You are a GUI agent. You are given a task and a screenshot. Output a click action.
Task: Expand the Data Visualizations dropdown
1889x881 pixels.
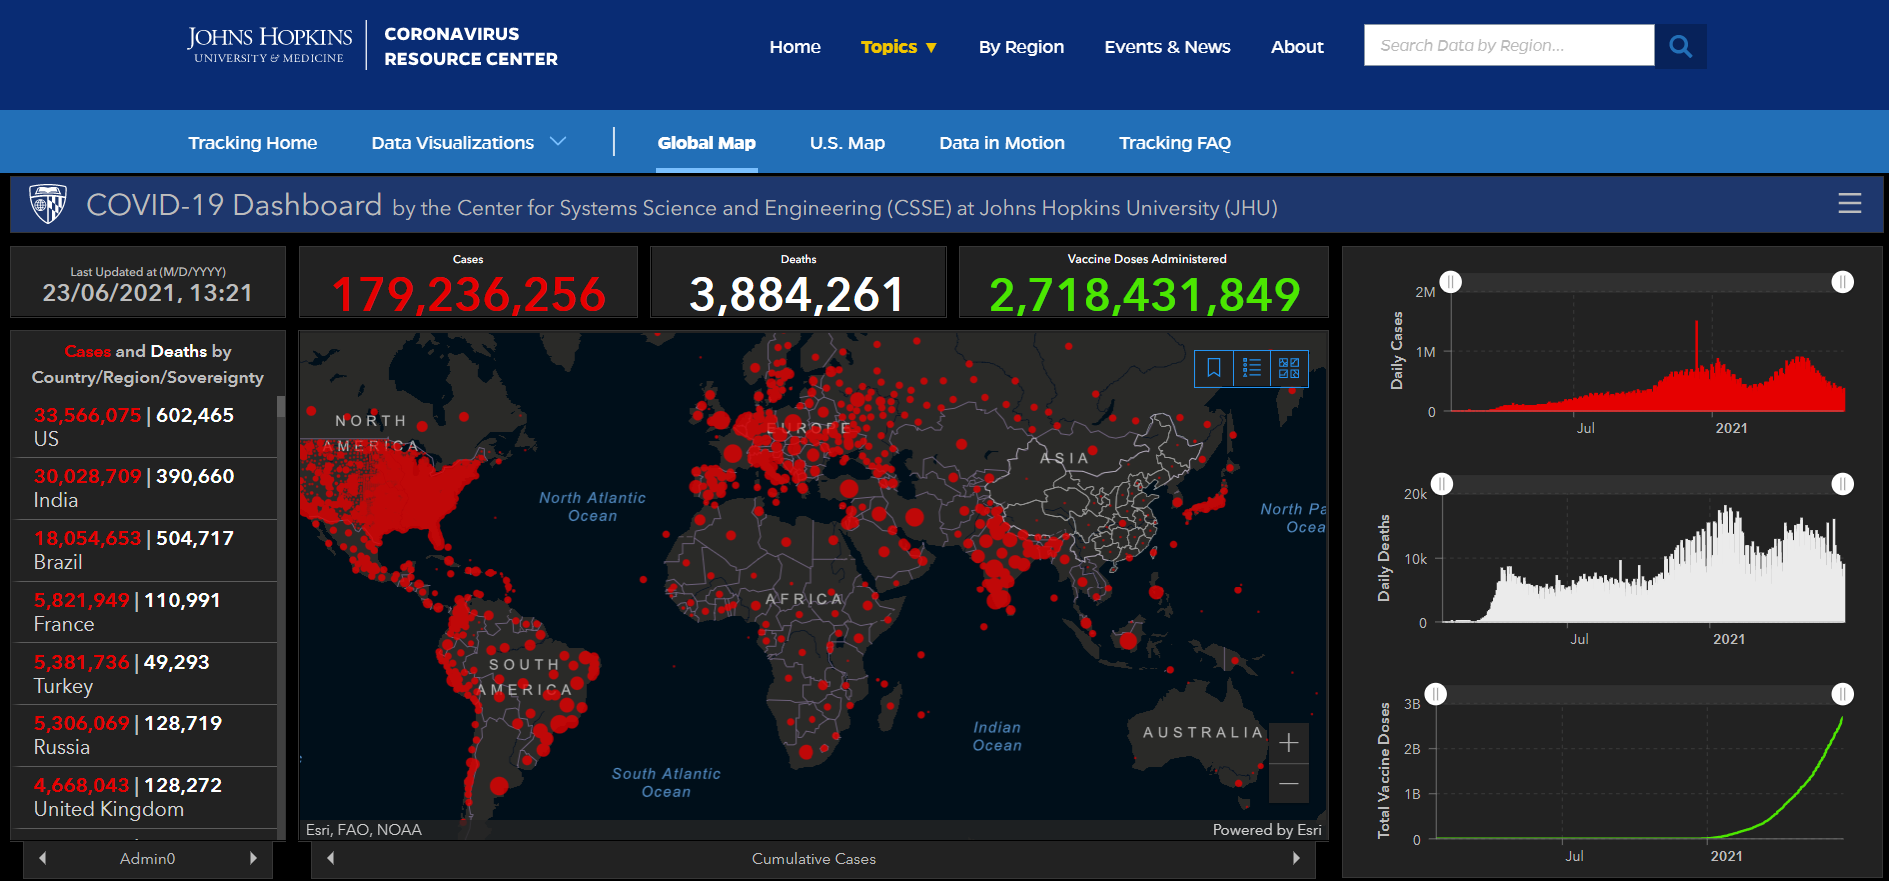[x=469, y=142]
